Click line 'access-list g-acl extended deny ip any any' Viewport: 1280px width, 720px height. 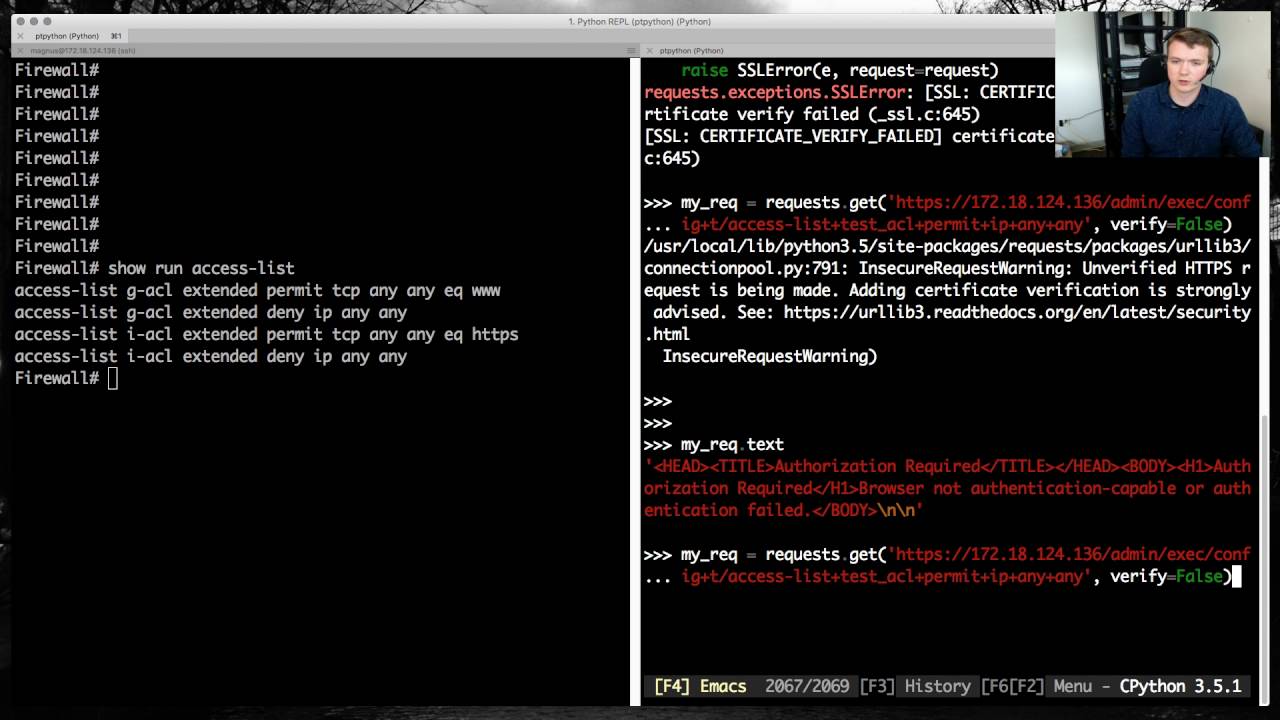click(210, 312)
